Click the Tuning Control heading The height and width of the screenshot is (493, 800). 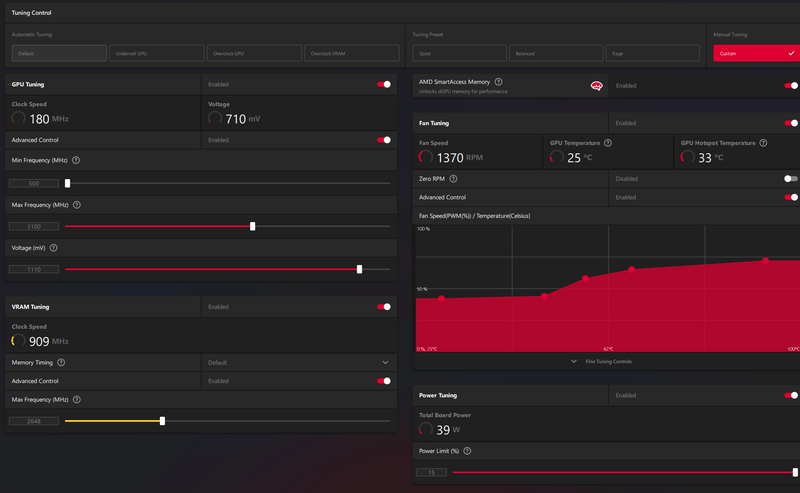pos(32,13)
